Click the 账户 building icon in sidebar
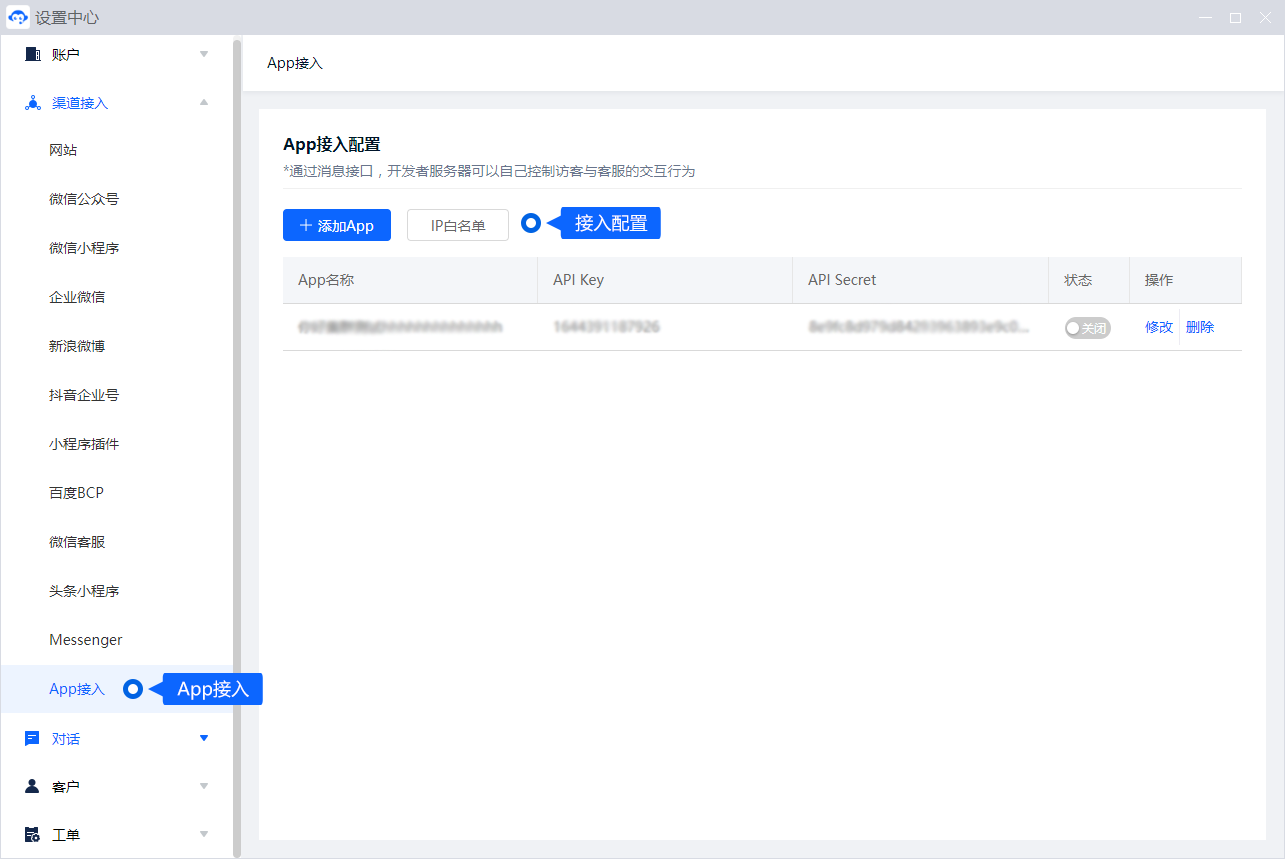This screenshot has width=1285, height=859. (x=32, y=54)
